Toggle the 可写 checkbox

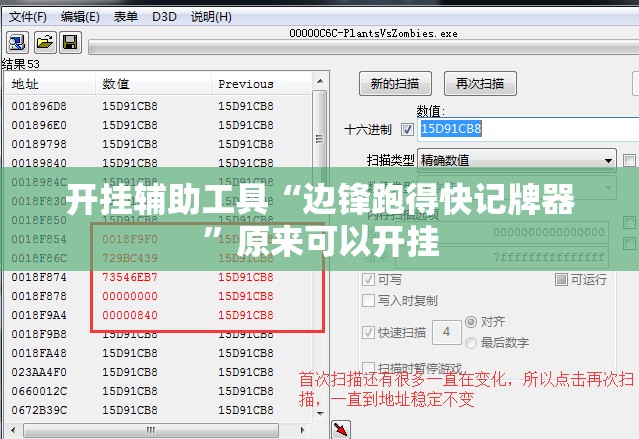point(368,280)
